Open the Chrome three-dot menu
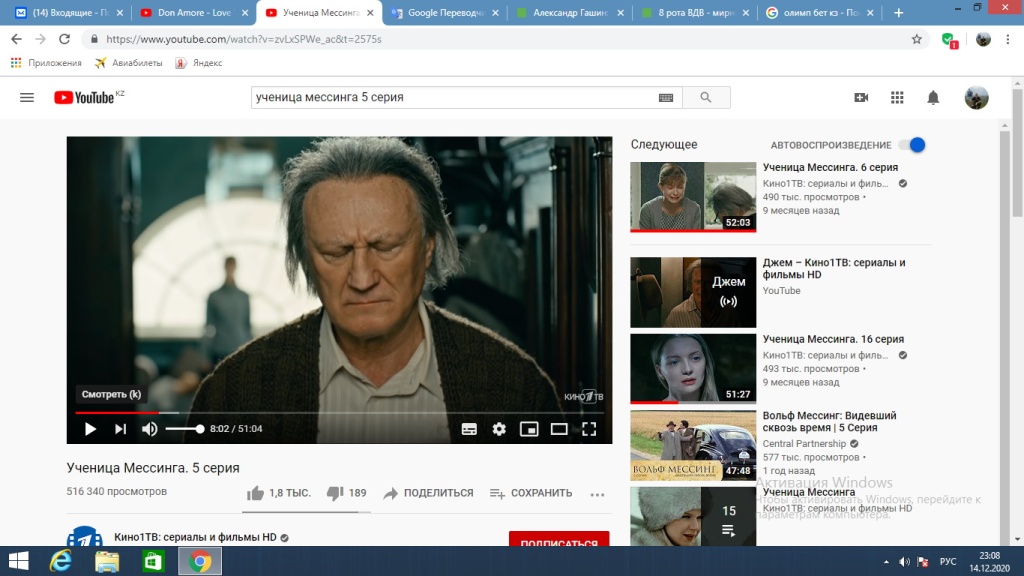 click(x=1008, y=39)
